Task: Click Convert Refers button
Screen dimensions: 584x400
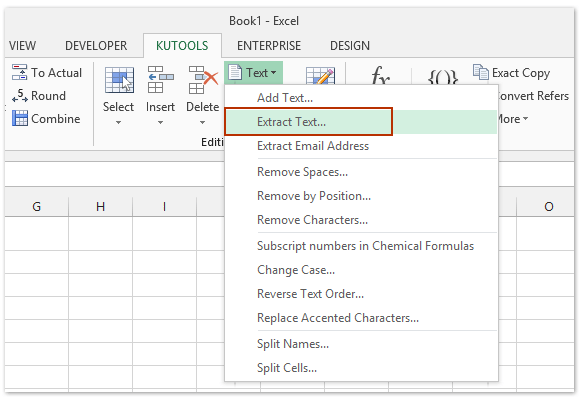Action: pyautogui.click(x=533, y=96)
